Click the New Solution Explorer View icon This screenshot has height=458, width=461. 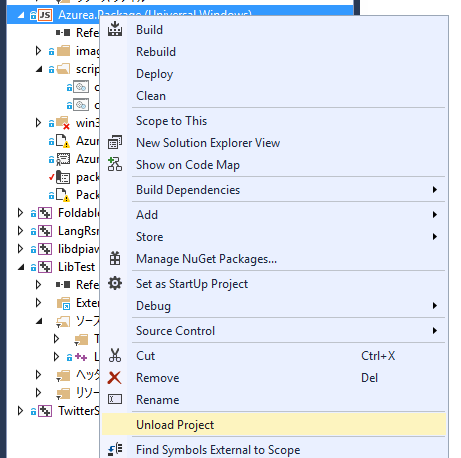click(115, 143)
